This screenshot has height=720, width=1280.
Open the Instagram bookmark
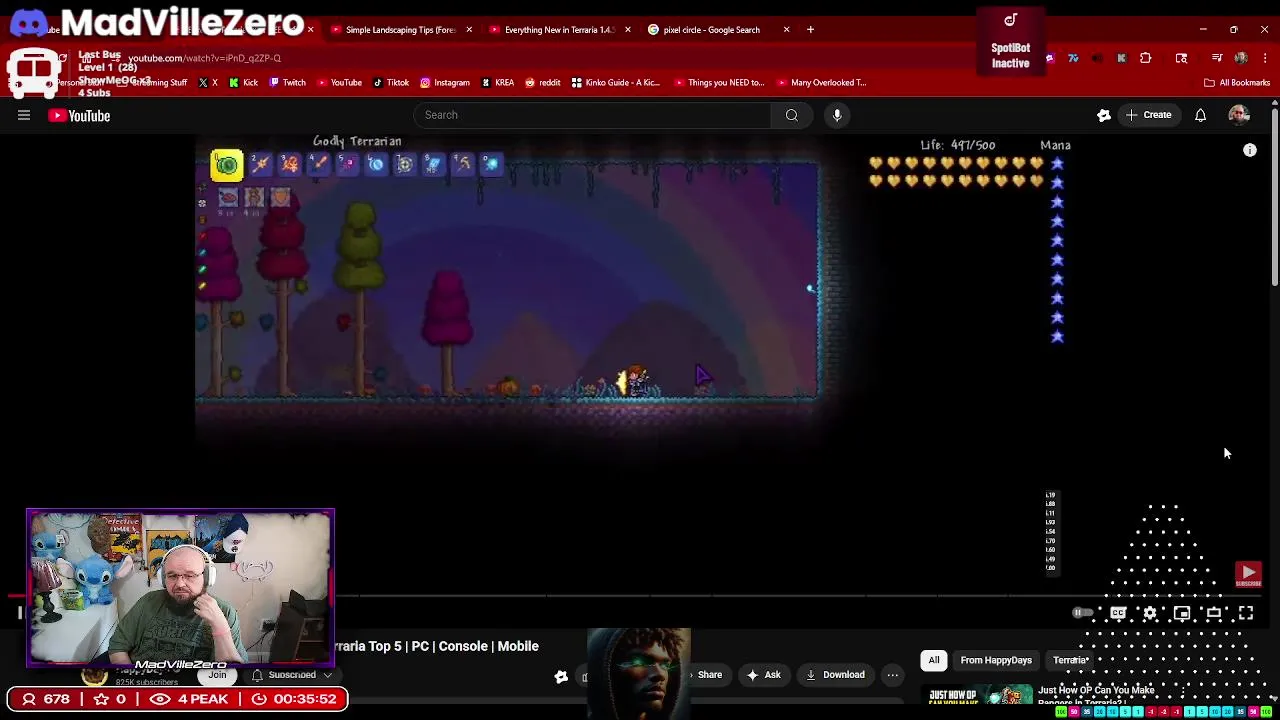pyautogui.click(x=445, y=83)
